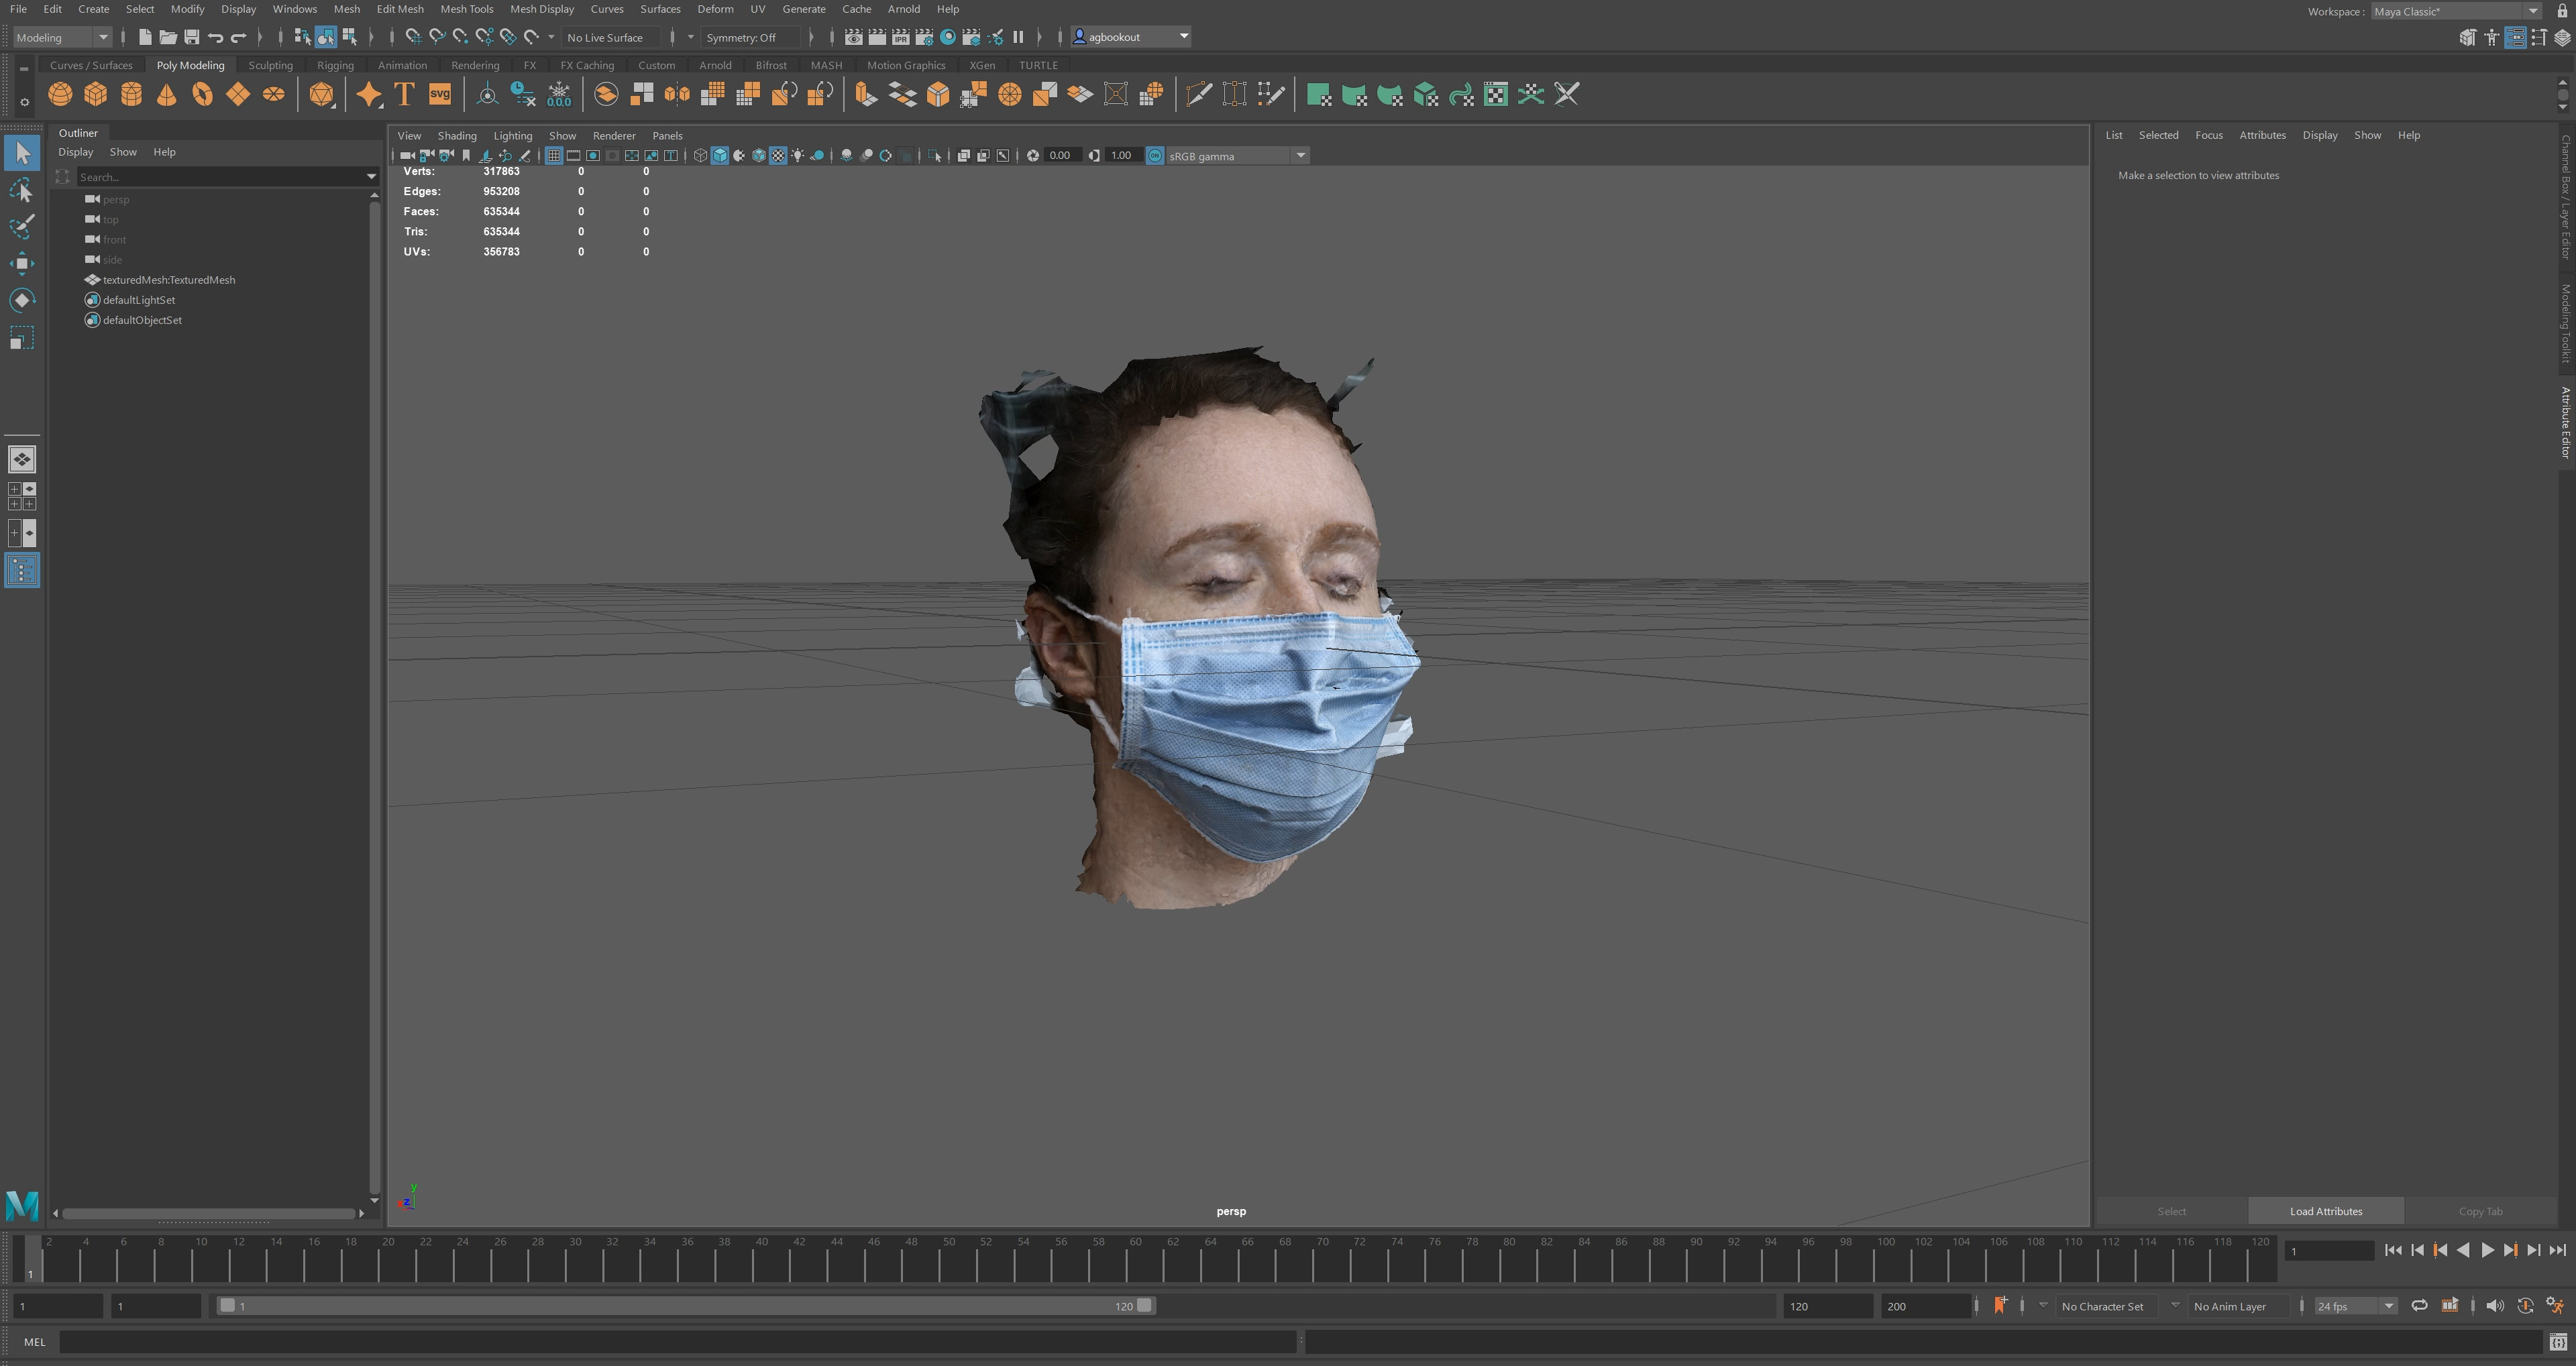Screen dimensions: 2576x1366
Task: Click the Undo arrow in status line
Action: [x=215, y=37]
